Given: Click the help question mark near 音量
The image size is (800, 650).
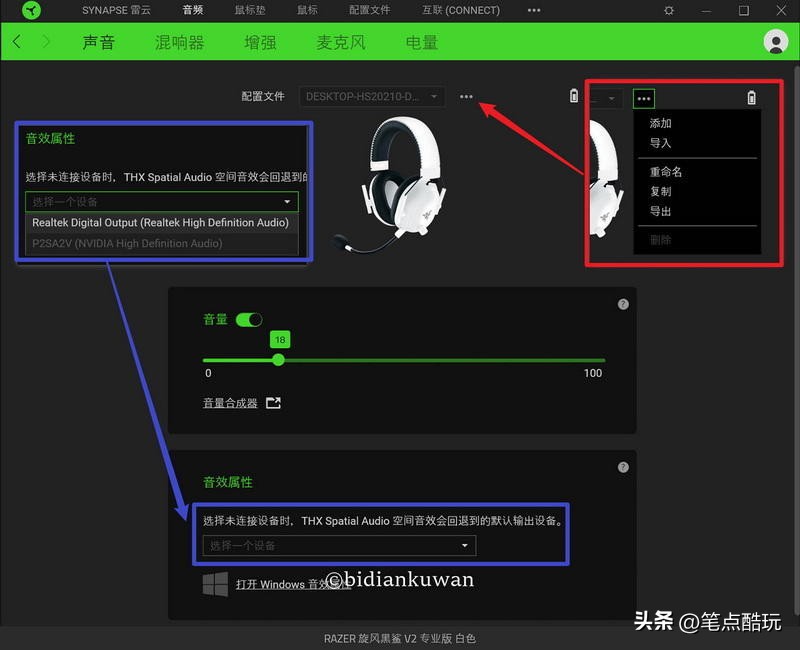Looking at the screenshot, I should [x=623, y=303].
